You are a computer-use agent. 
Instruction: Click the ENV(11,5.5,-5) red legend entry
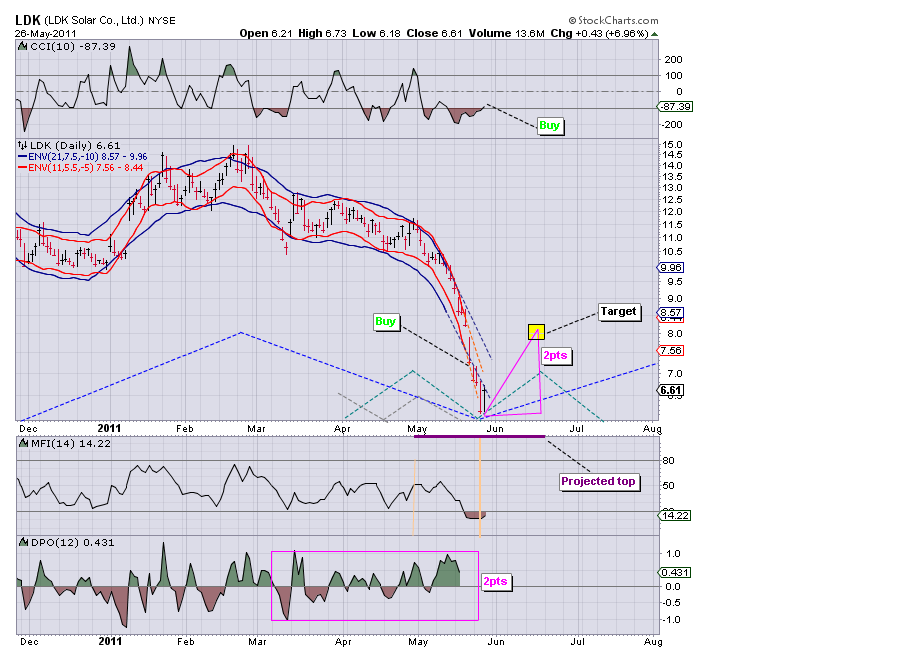[80, 168]
